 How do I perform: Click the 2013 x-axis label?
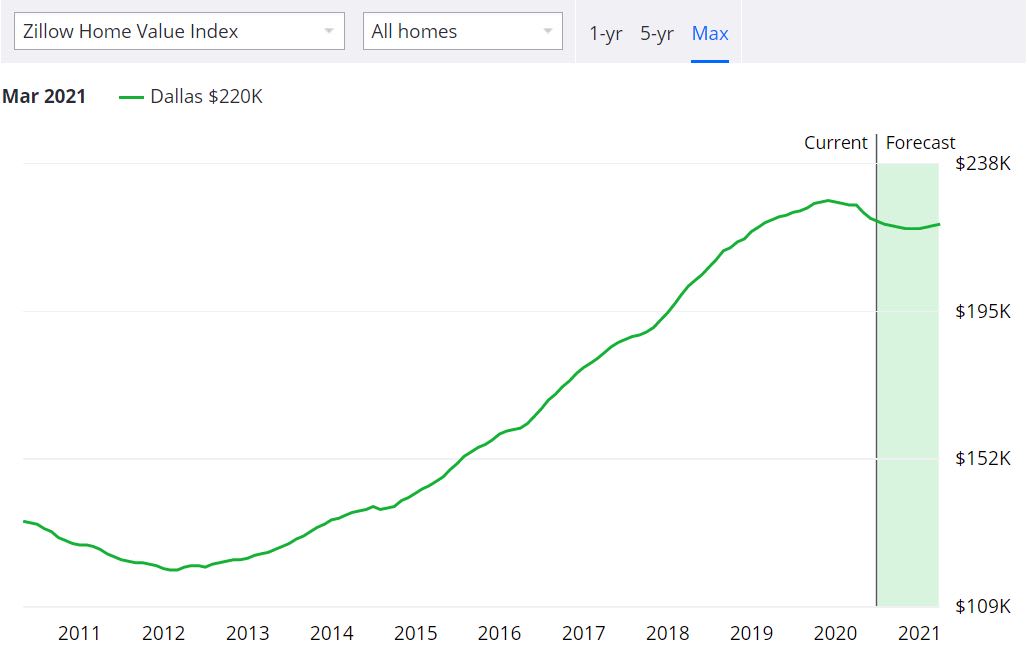(248, 633)
